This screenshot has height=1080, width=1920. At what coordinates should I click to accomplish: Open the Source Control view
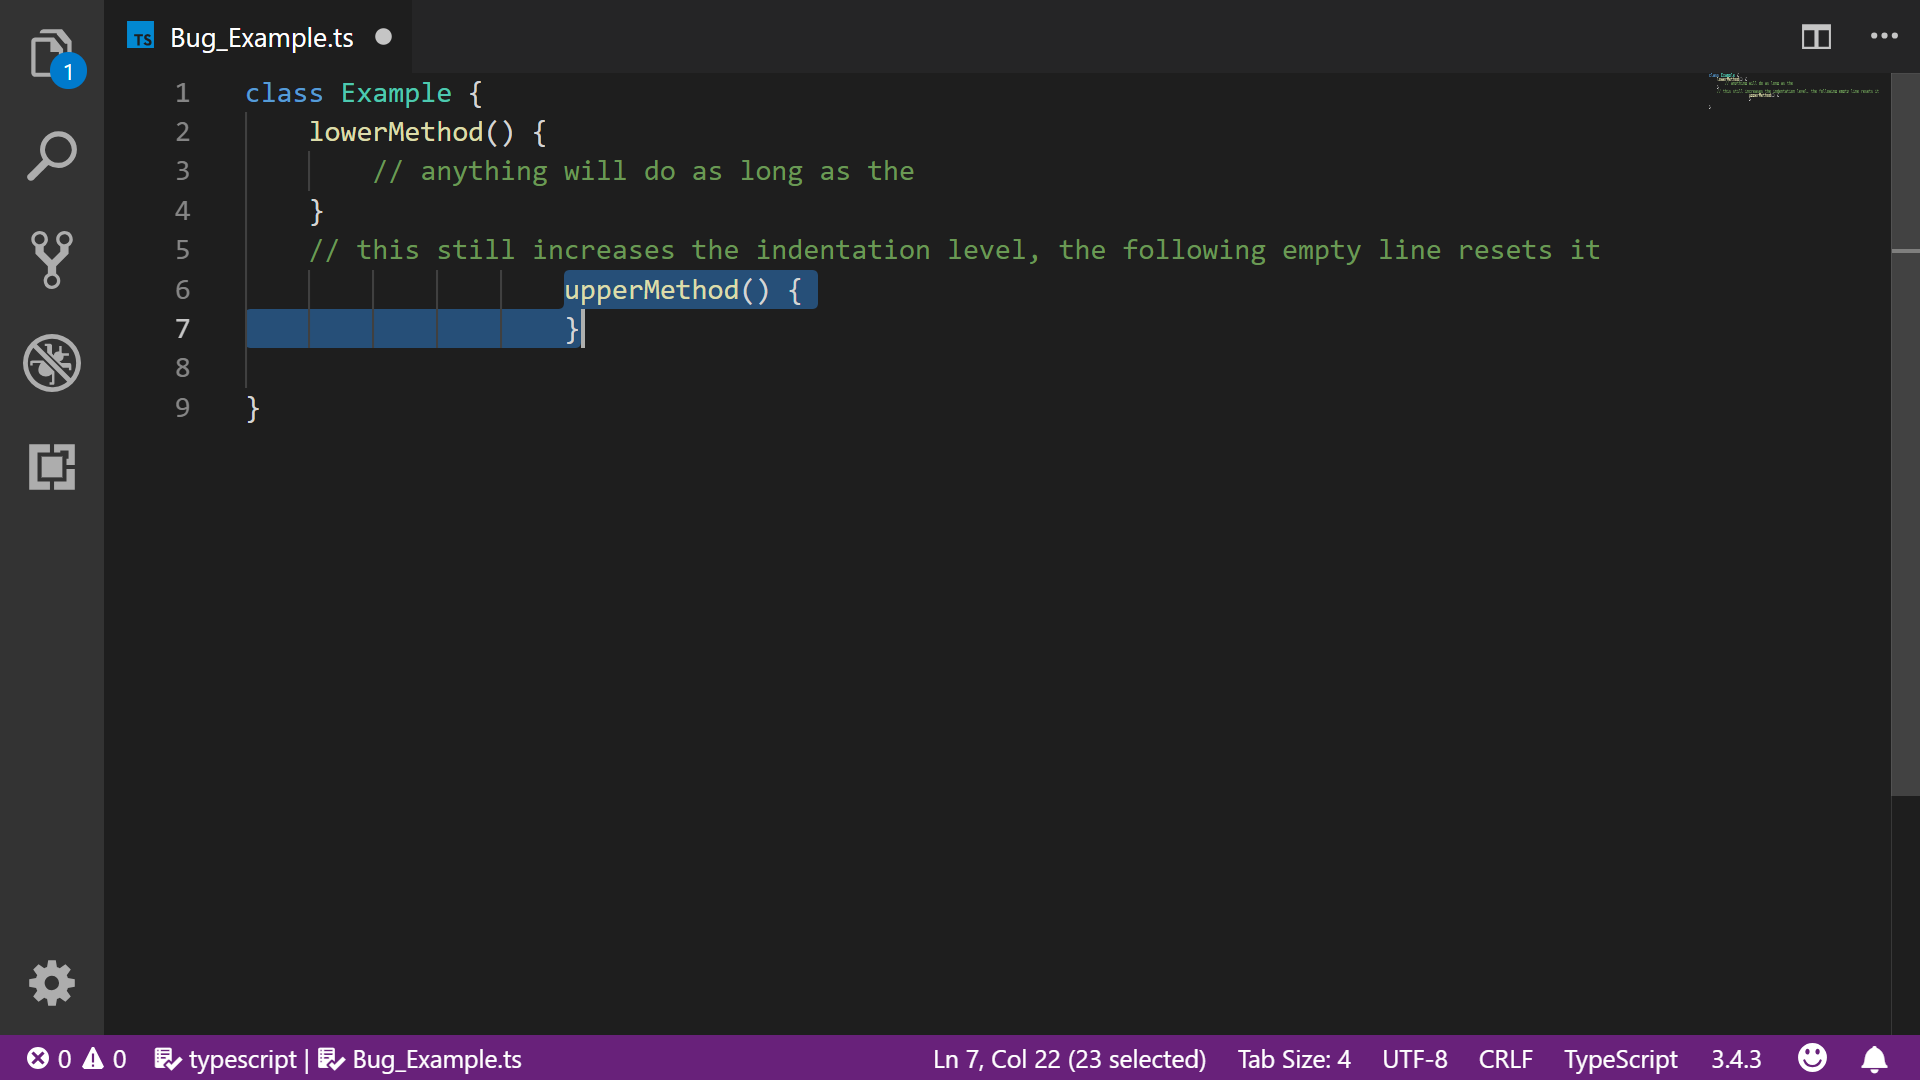(x=52, y=260)
